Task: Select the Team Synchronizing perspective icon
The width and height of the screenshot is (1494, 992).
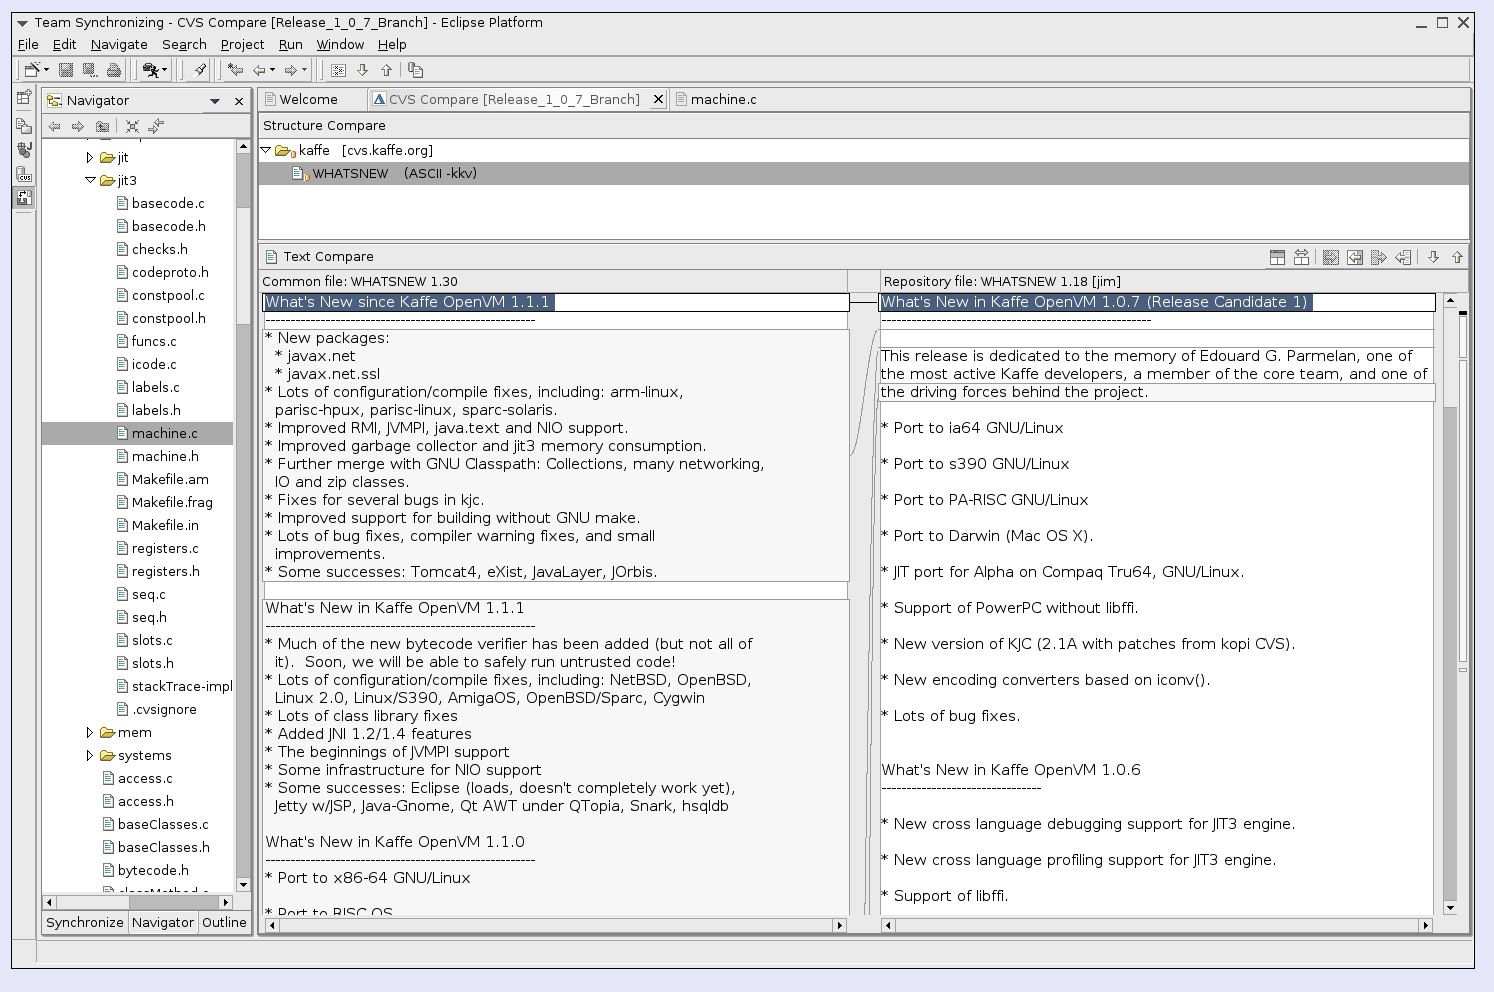Action: point(24,198)
